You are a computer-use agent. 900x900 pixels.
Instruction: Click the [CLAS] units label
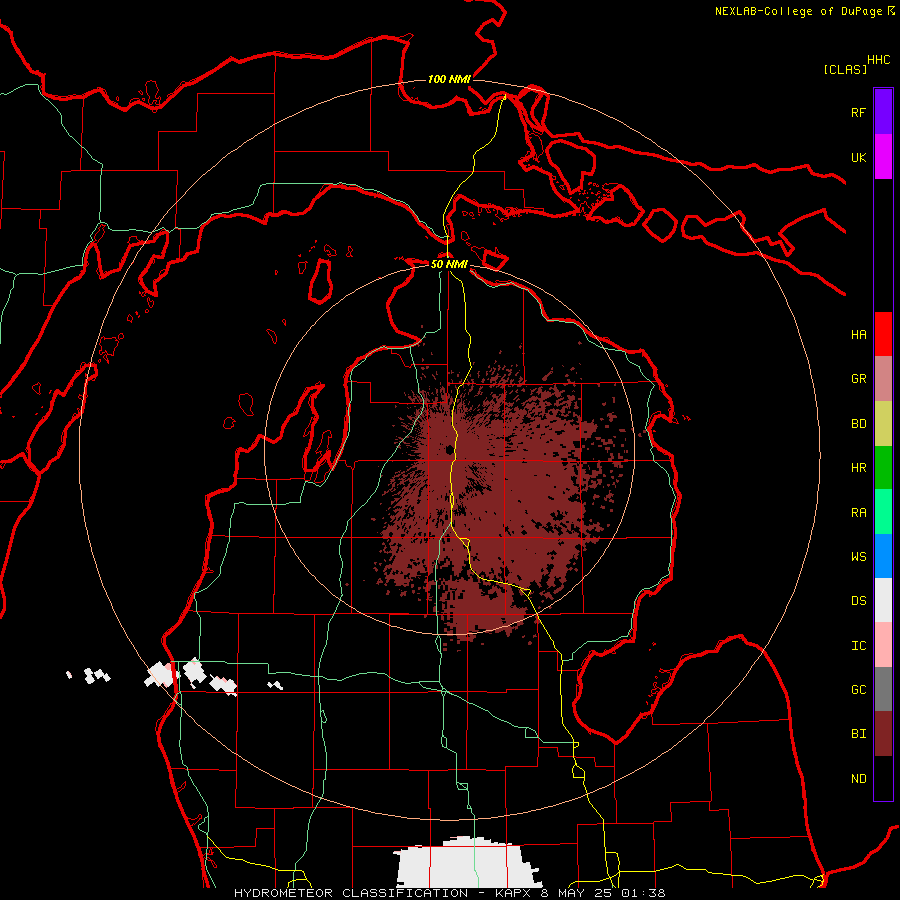point(845,69)
